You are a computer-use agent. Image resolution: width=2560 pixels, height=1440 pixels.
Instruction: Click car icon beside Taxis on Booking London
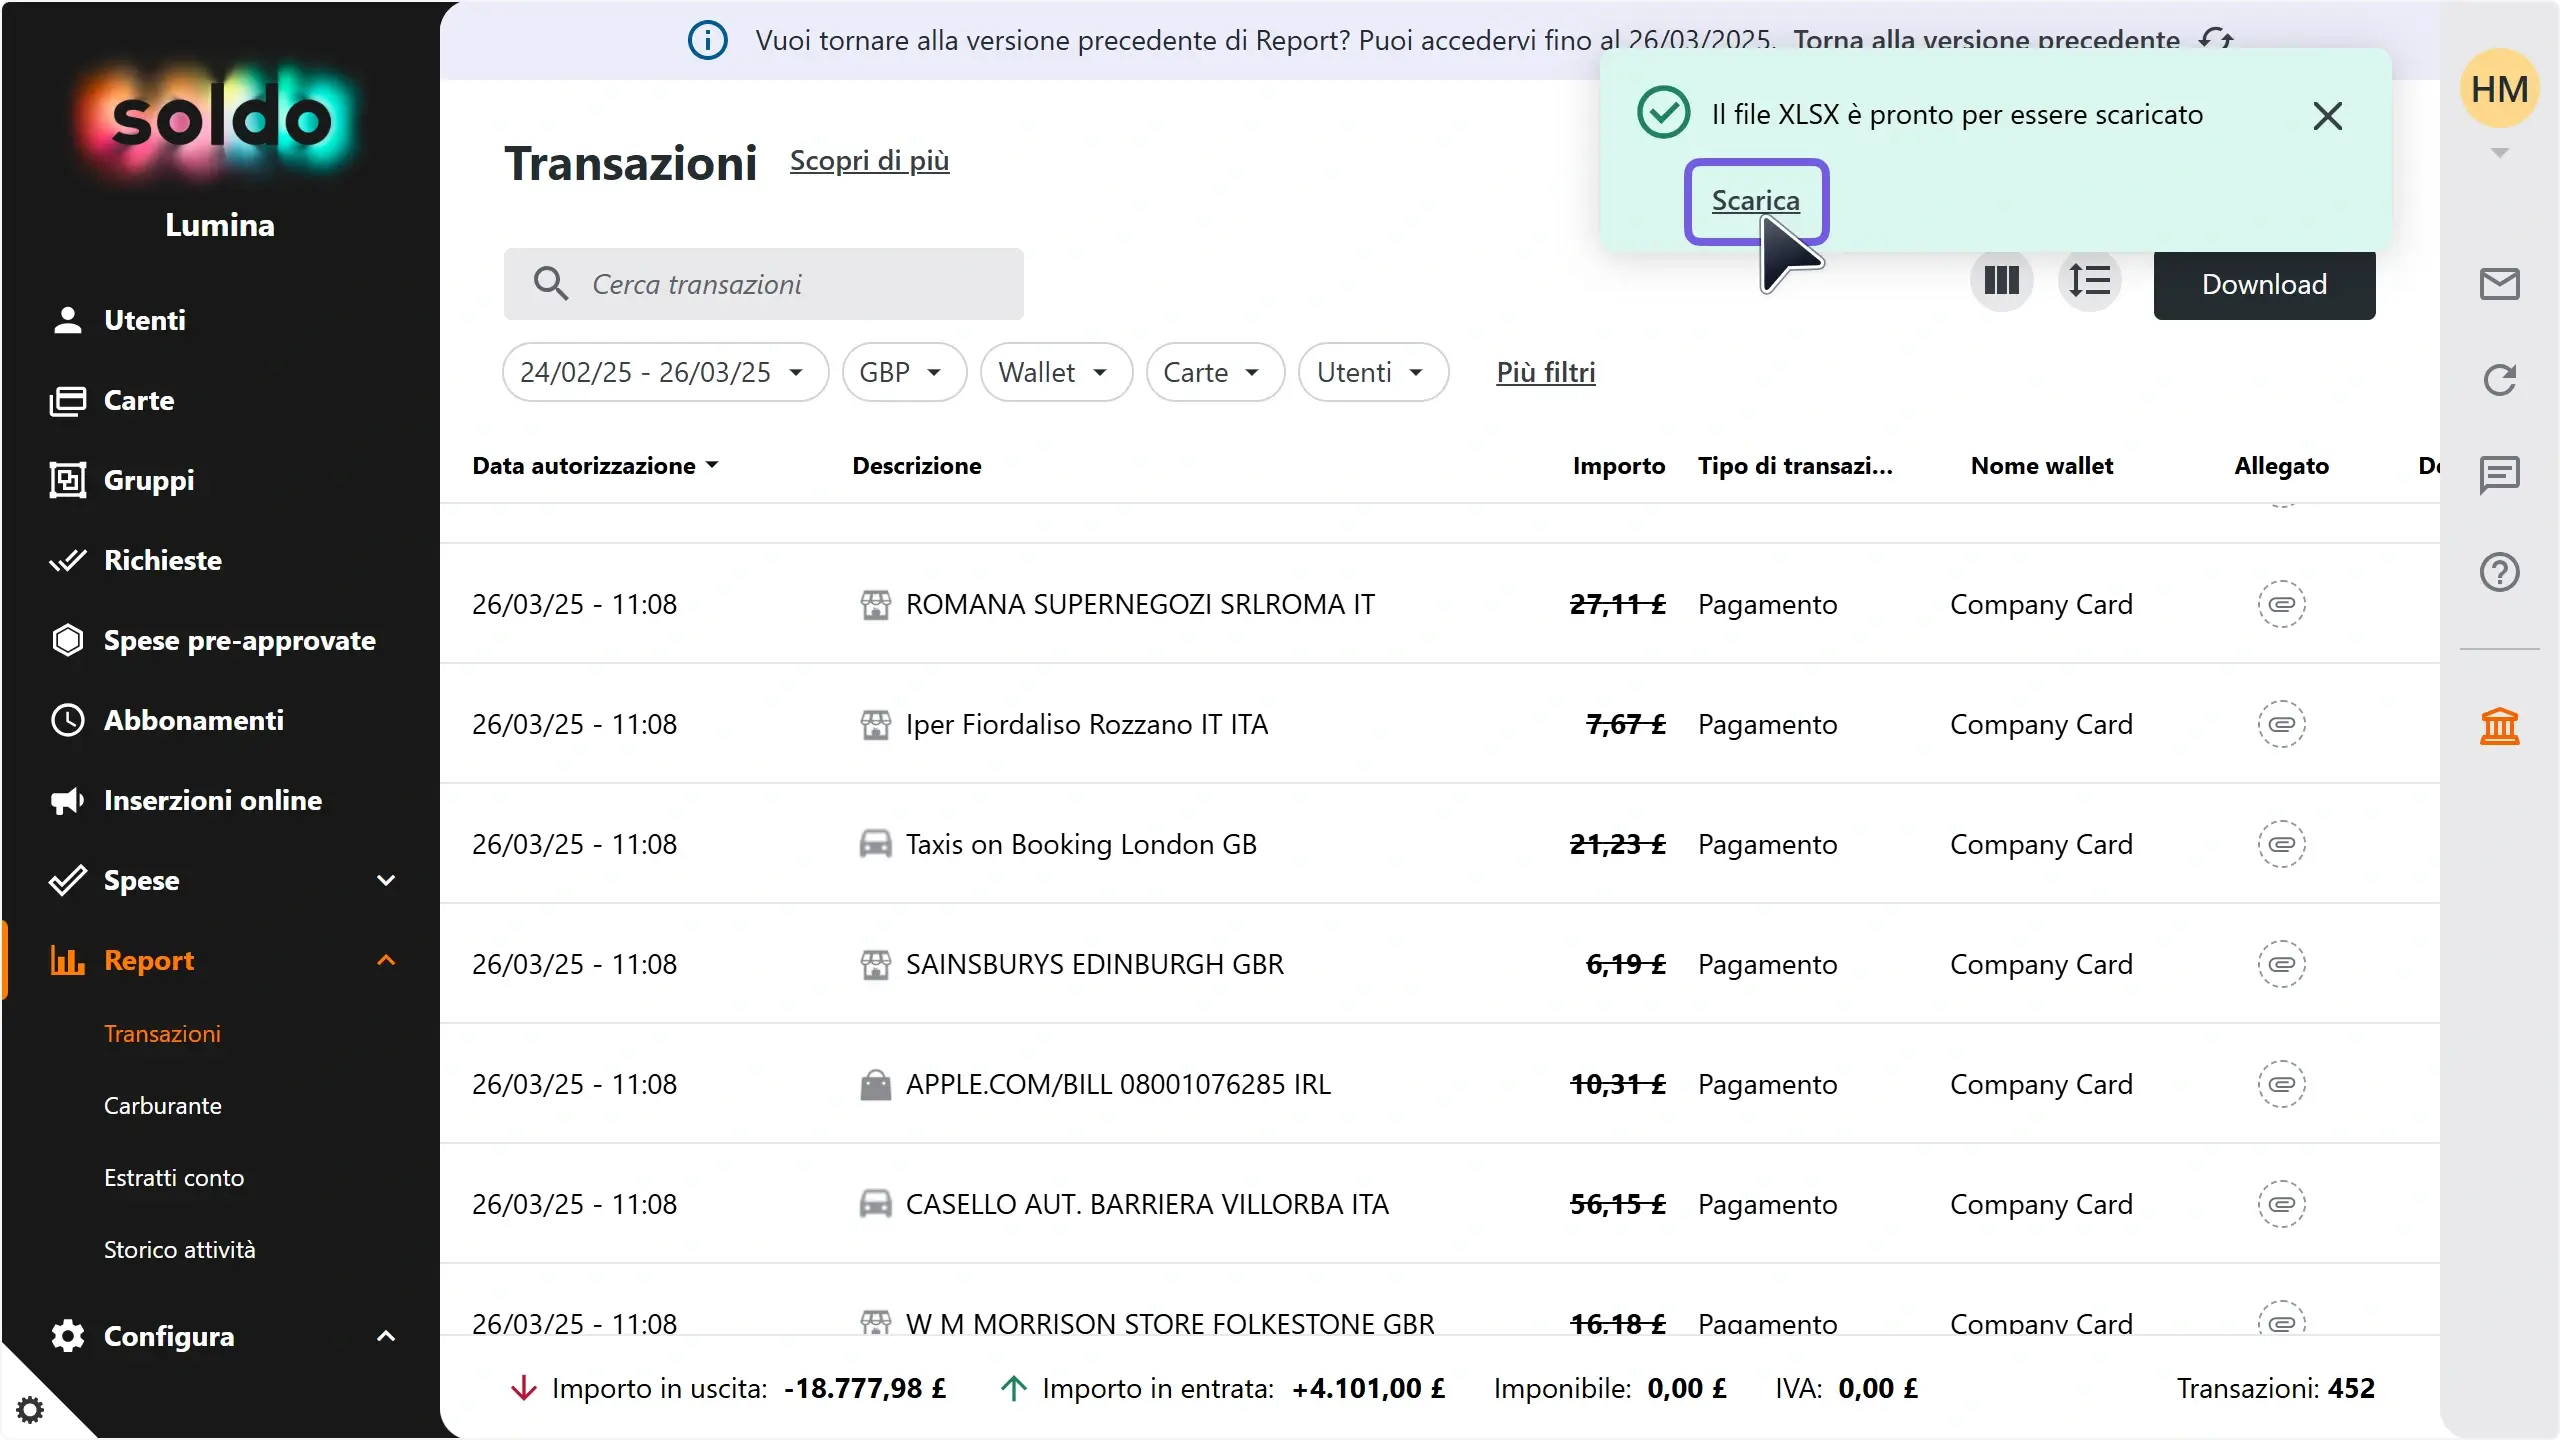pyautogui.click(x=875, y=844)
